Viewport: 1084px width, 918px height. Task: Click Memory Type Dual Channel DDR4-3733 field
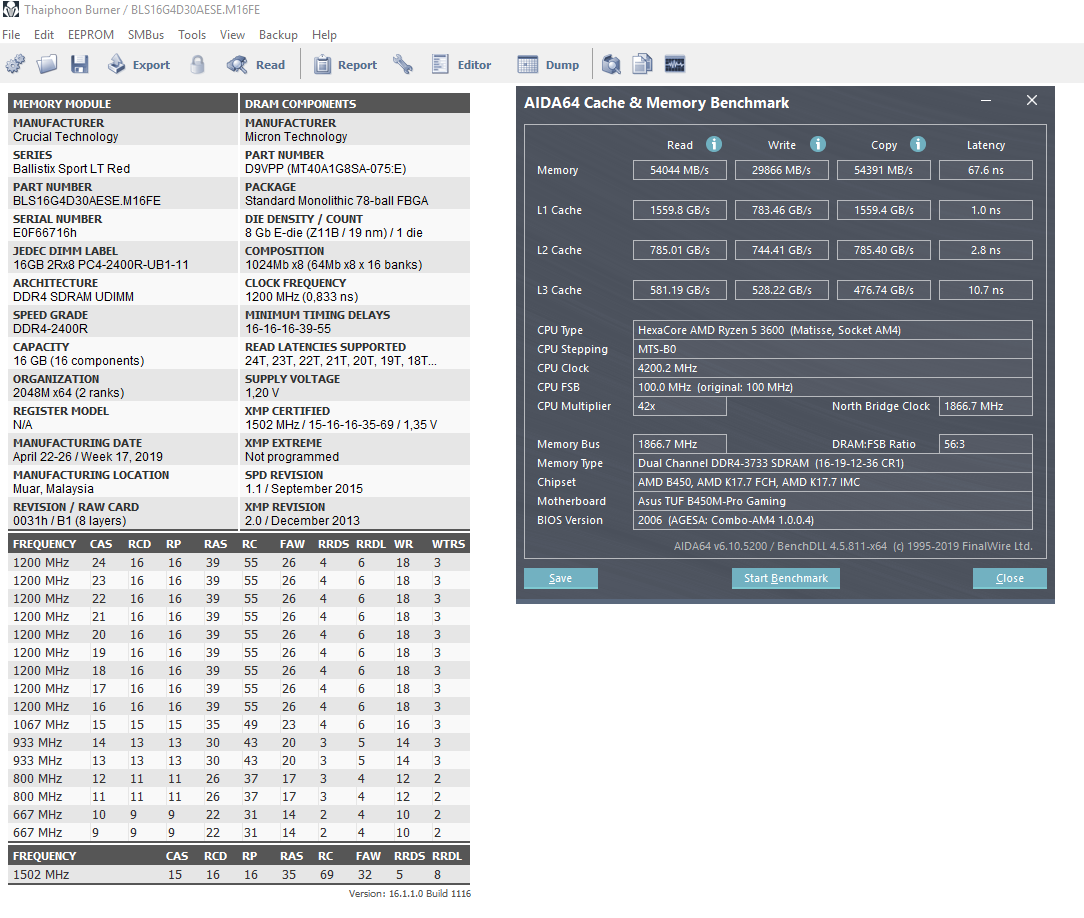click(x=832, y=463)
